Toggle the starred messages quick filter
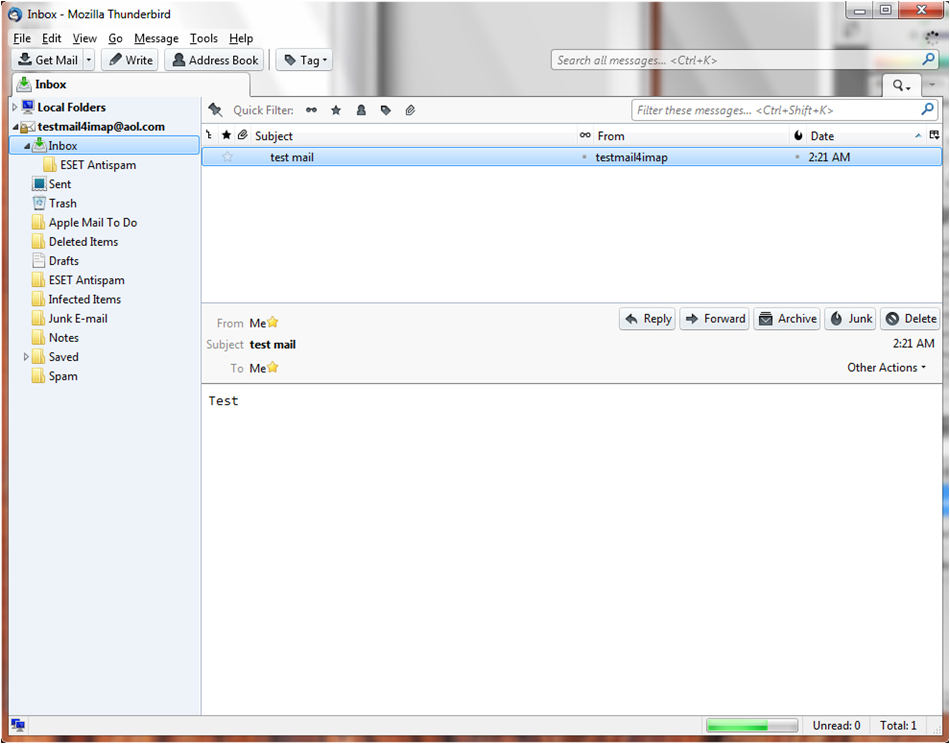 click(336, 110)
